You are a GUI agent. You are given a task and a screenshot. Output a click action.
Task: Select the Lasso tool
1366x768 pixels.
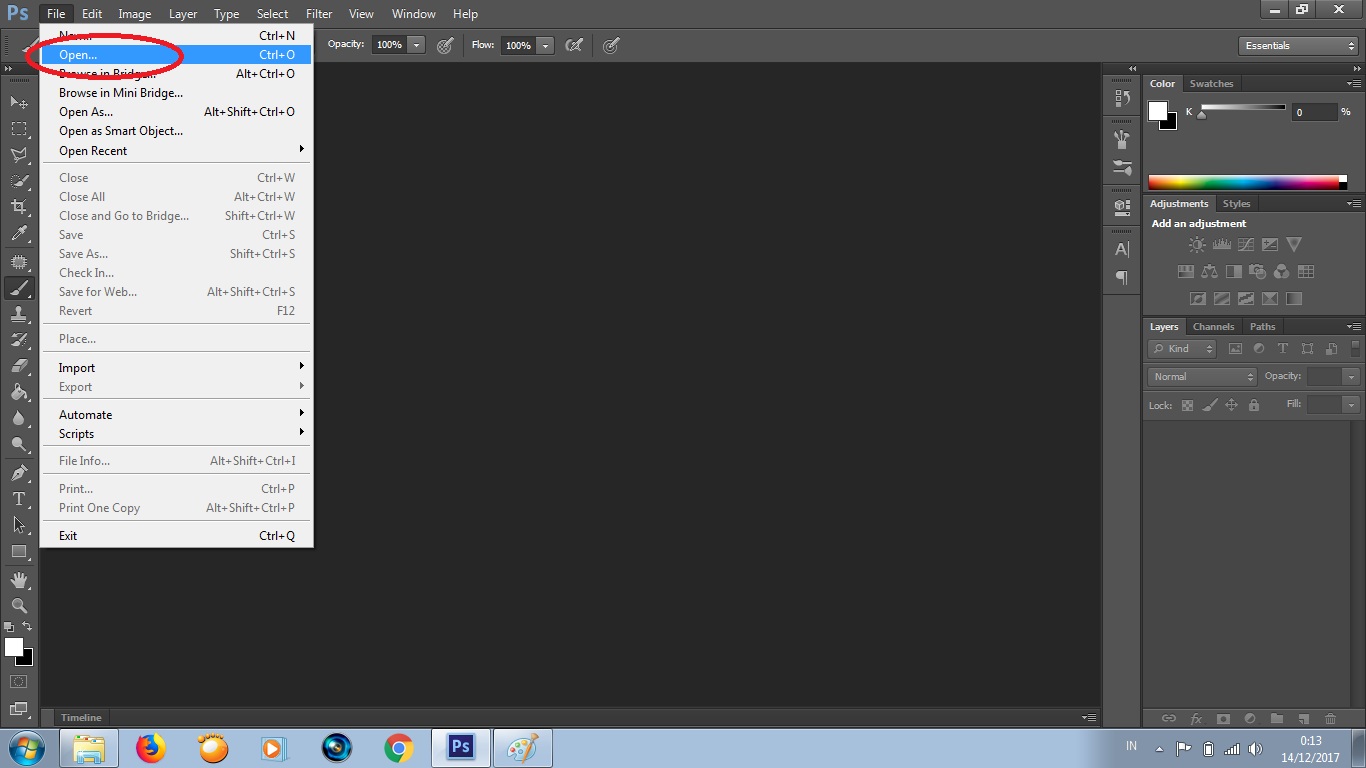click(19, 155)
